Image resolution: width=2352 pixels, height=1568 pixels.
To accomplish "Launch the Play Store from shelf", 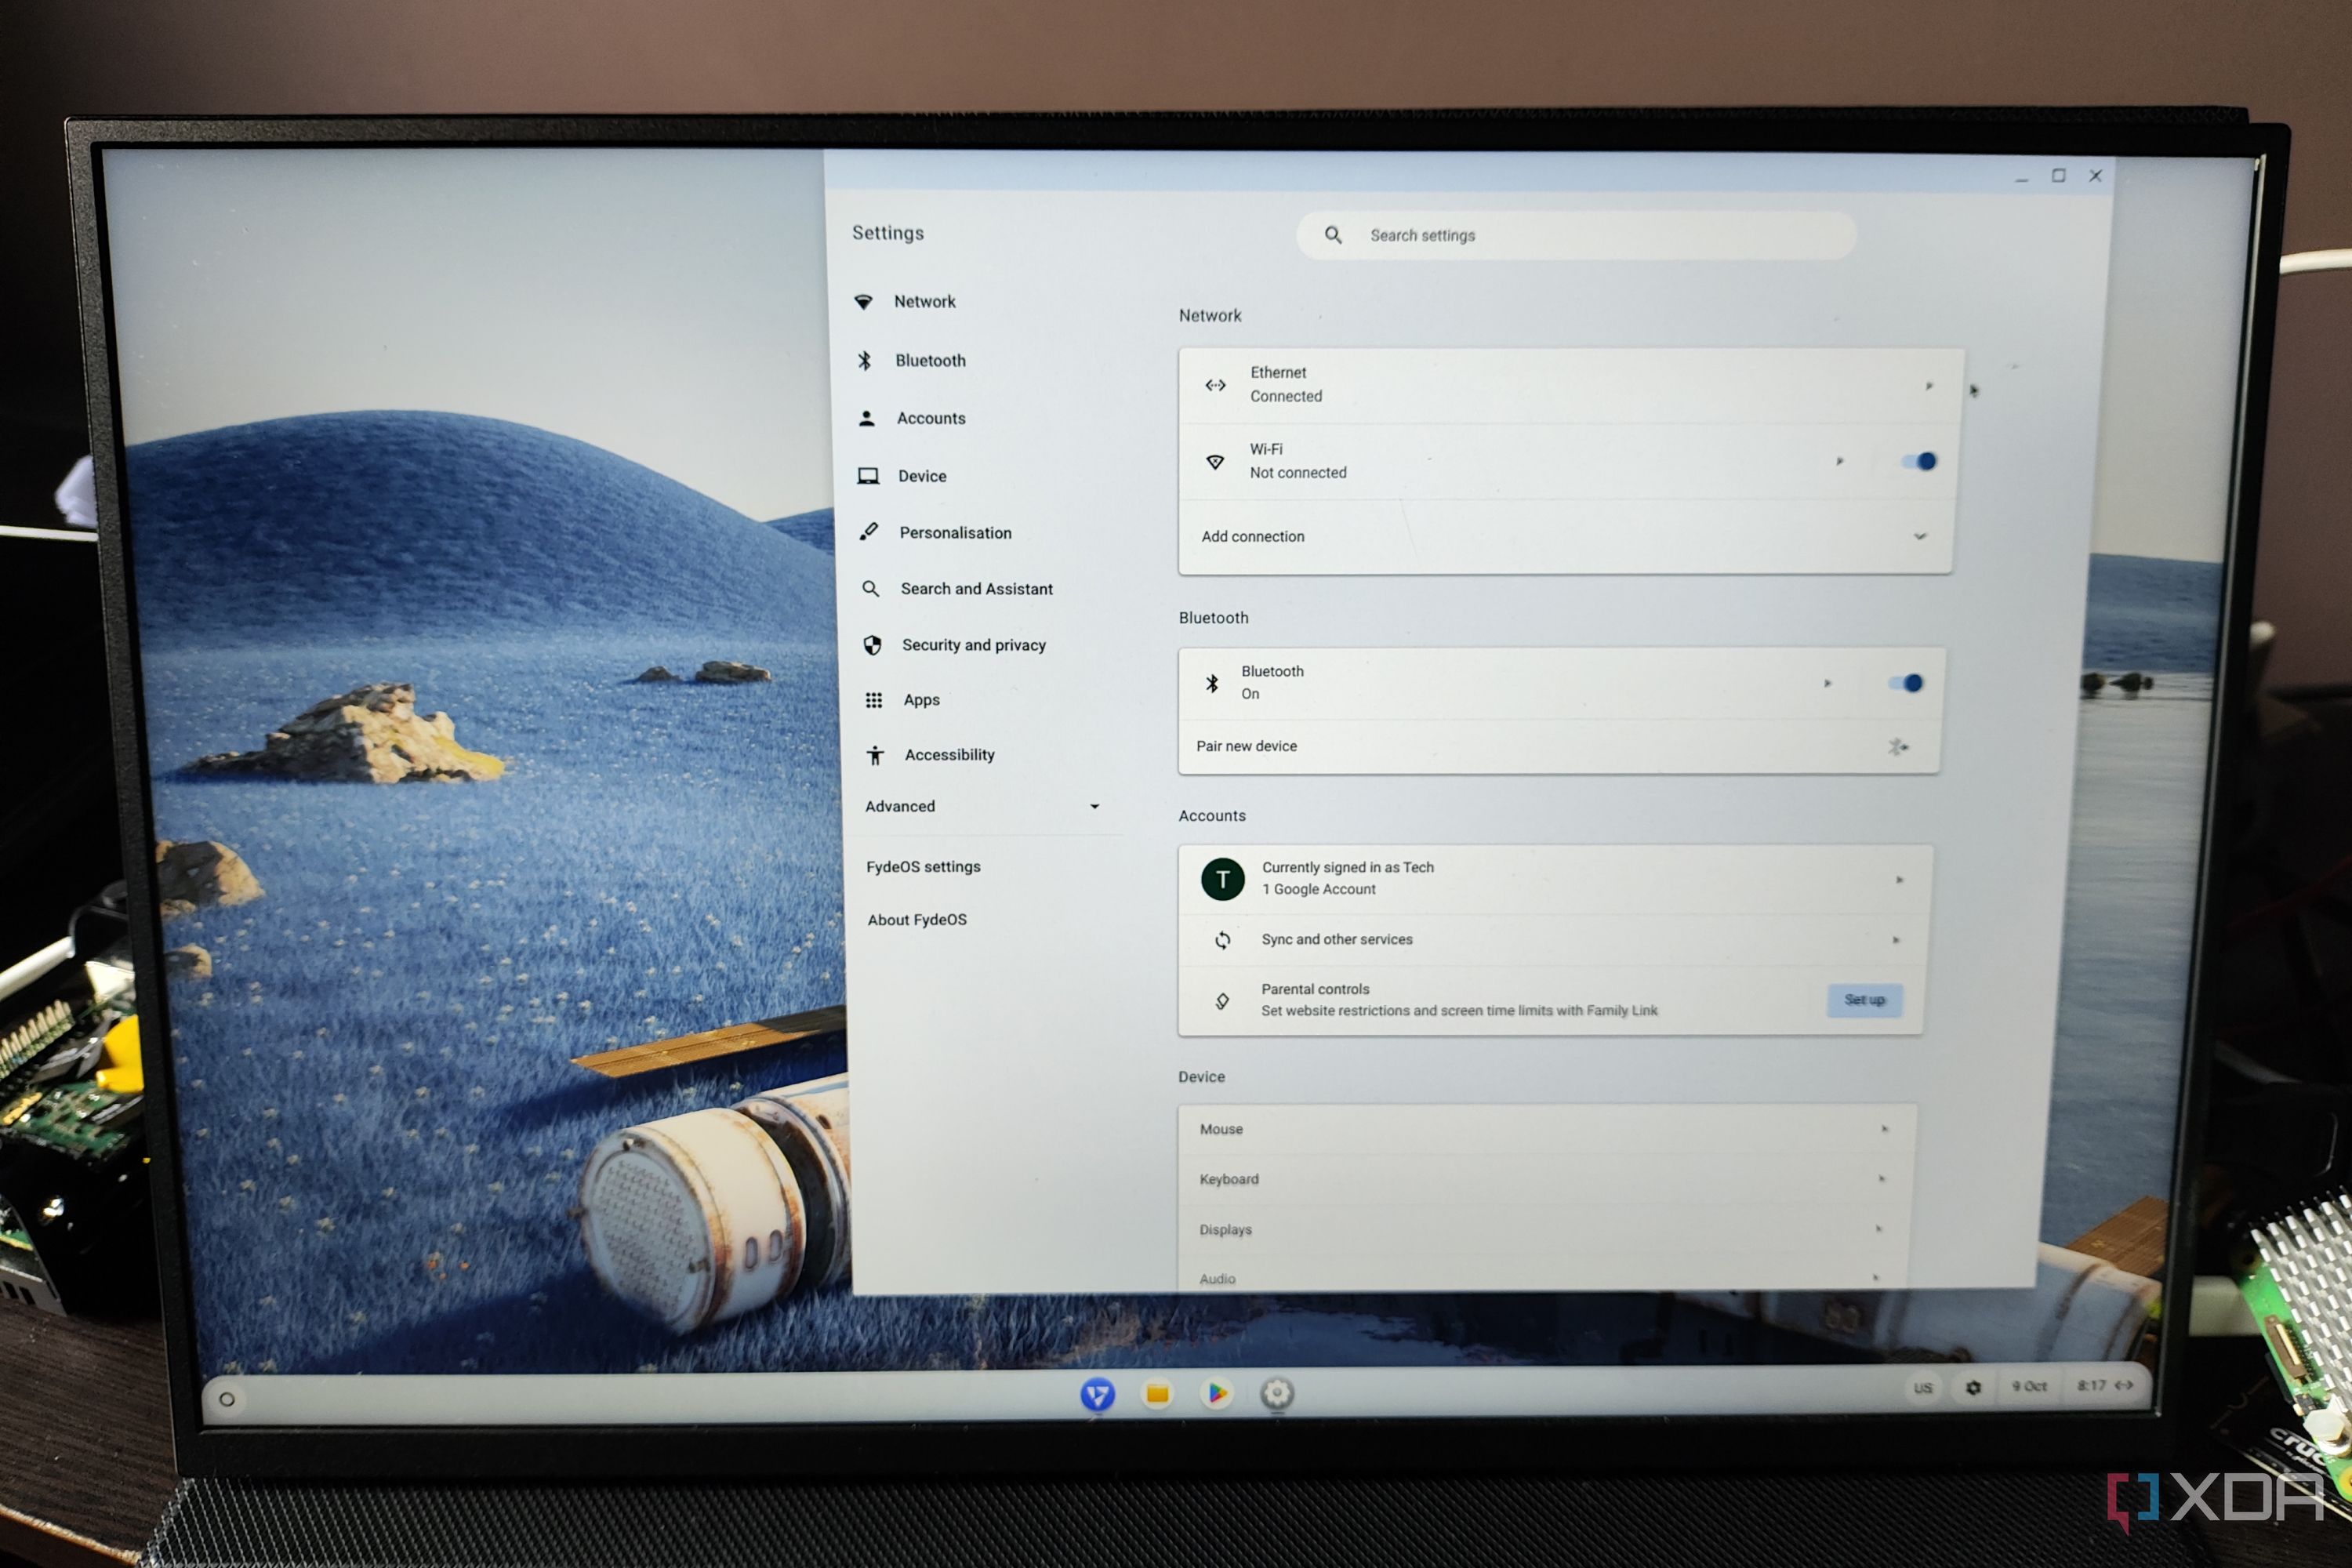I will click(x=1217, y=1393).
